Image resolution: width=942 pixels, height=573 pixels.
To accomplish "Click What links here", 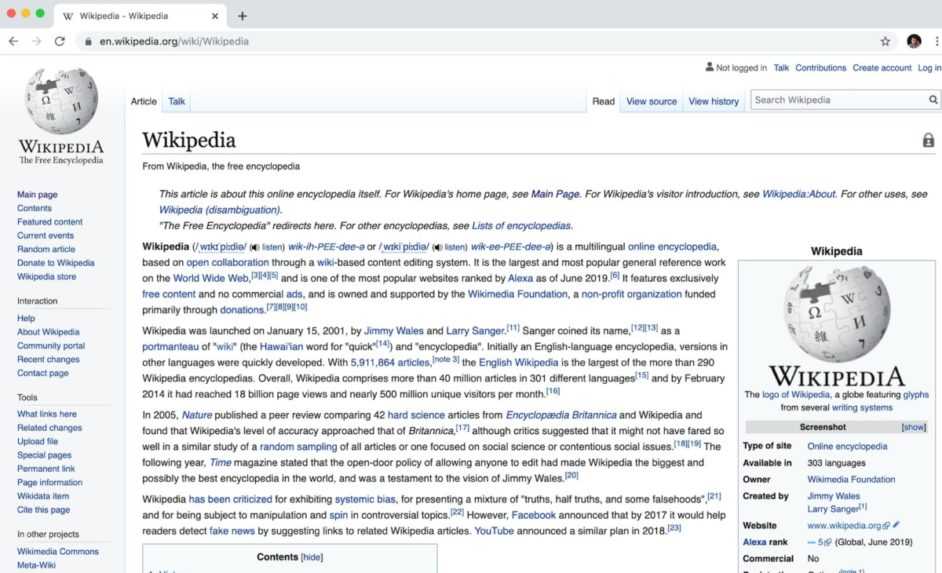I will click(47, 414).
